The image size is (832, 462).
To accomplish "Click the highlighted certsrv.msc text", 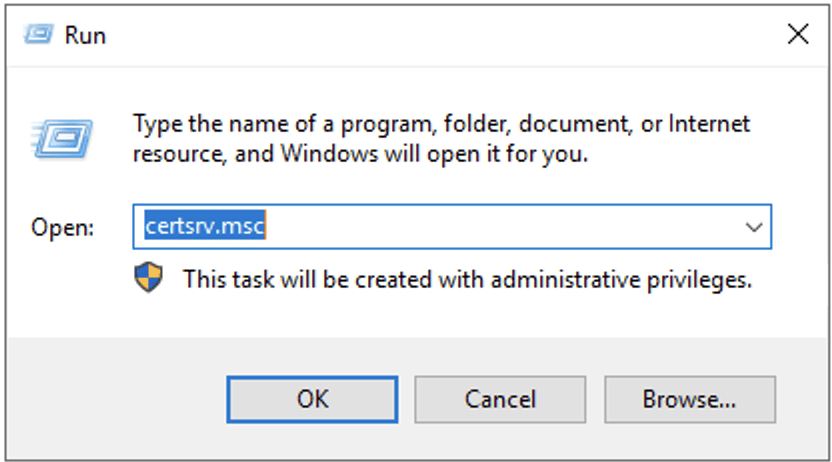I will (x=204, y=227).
